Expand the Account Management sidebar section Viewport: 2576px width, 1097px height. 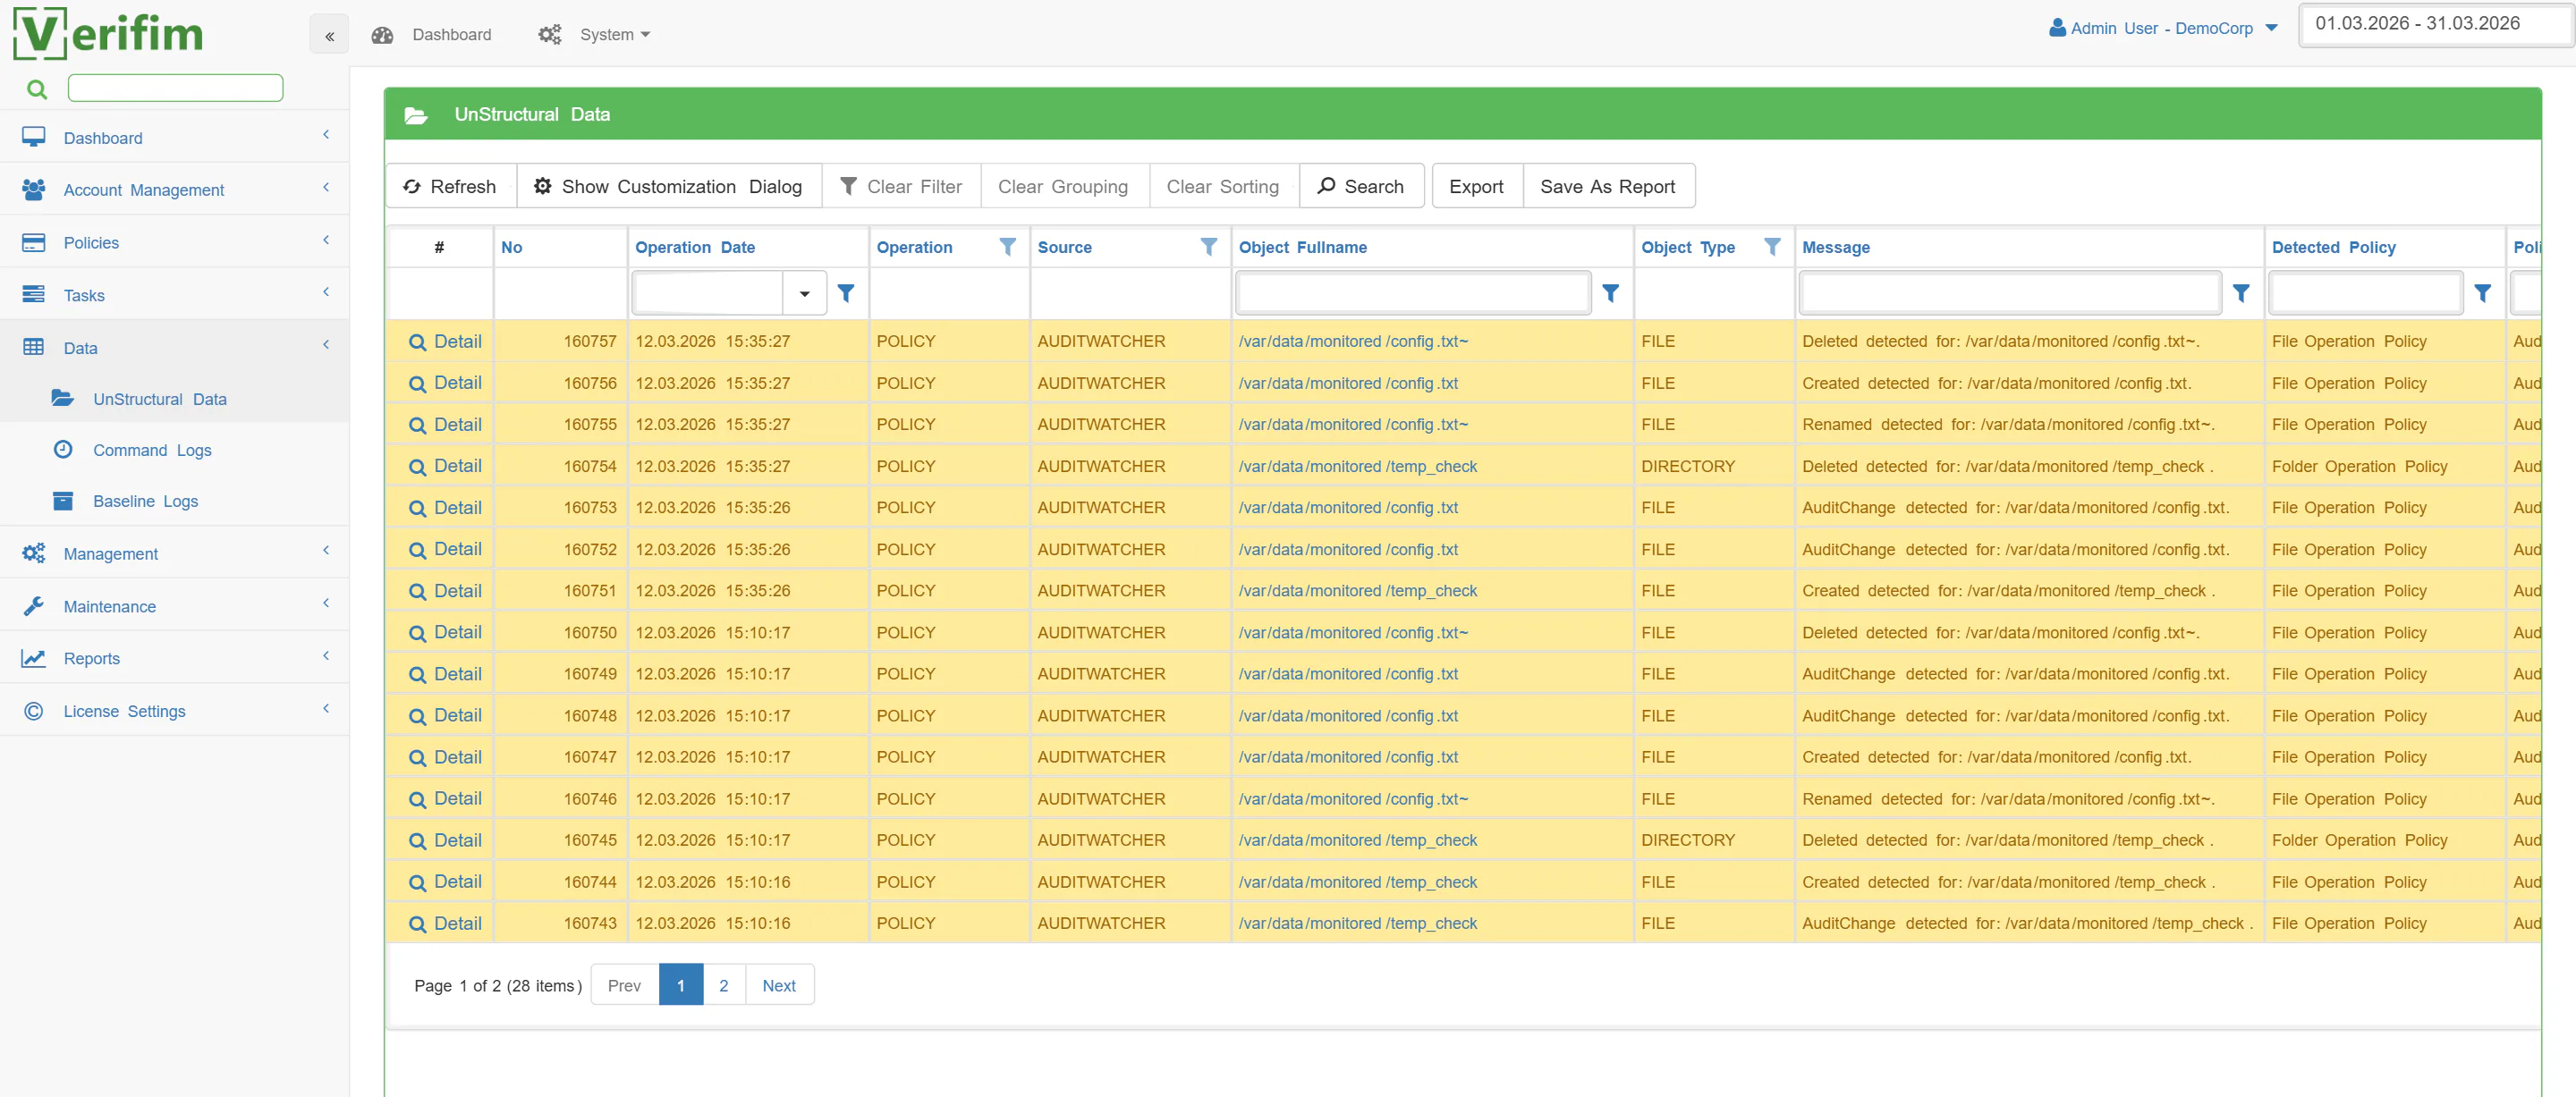[x=175, y=189]
